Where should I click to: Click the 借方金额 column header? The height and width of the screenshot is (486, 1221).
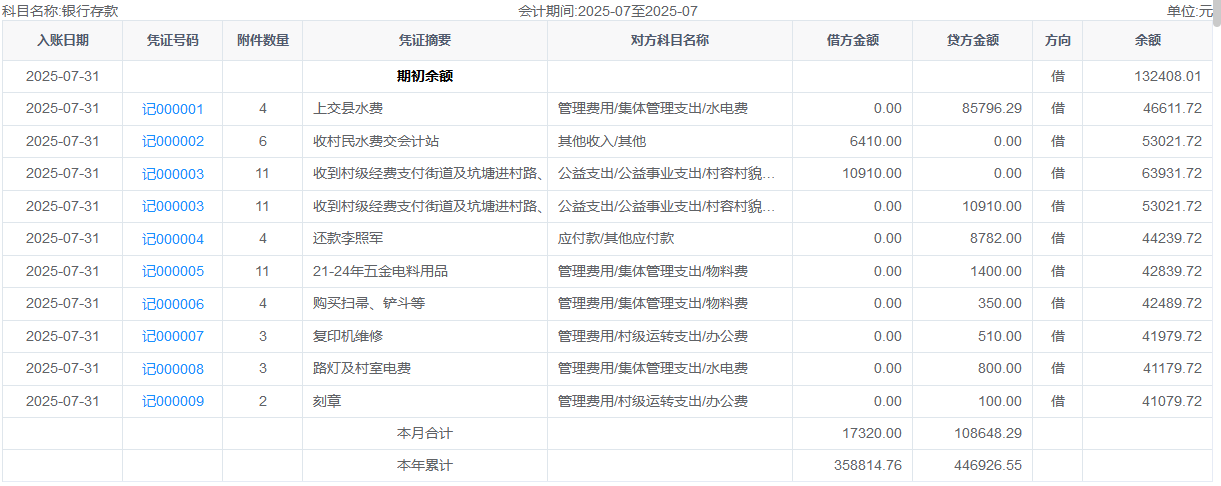point(852,41)
